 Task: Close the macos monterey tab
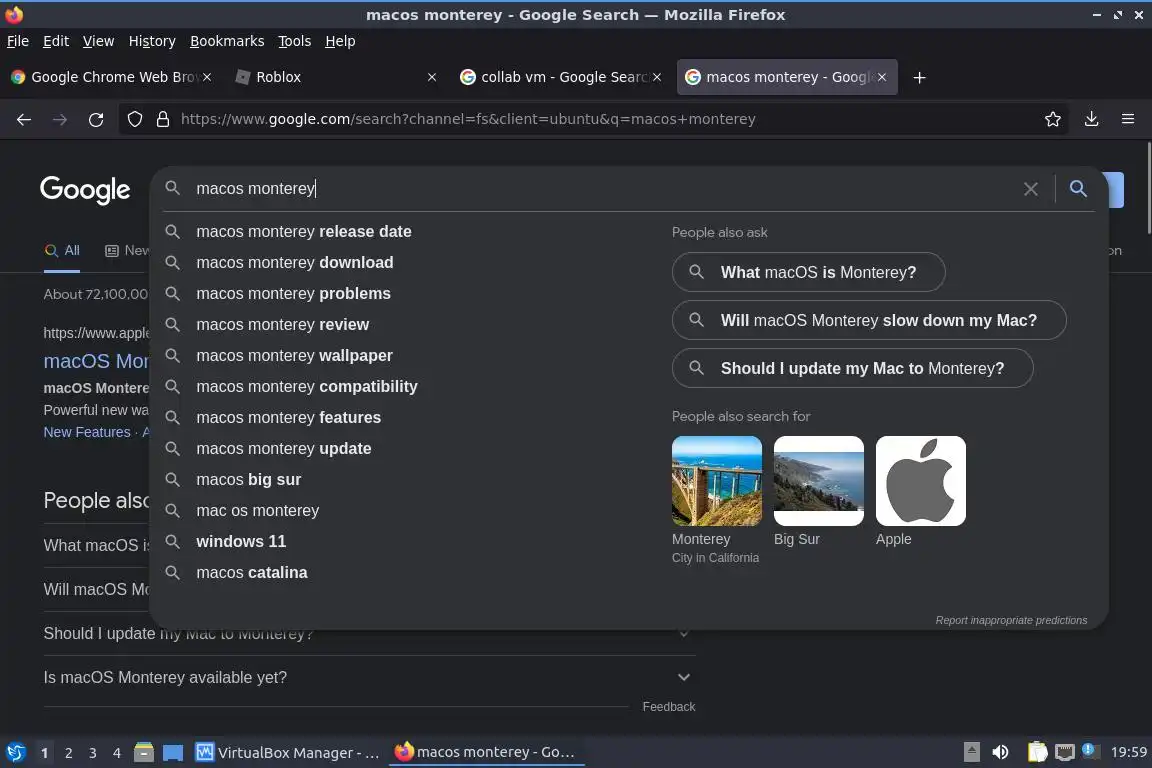pos(882,77)
